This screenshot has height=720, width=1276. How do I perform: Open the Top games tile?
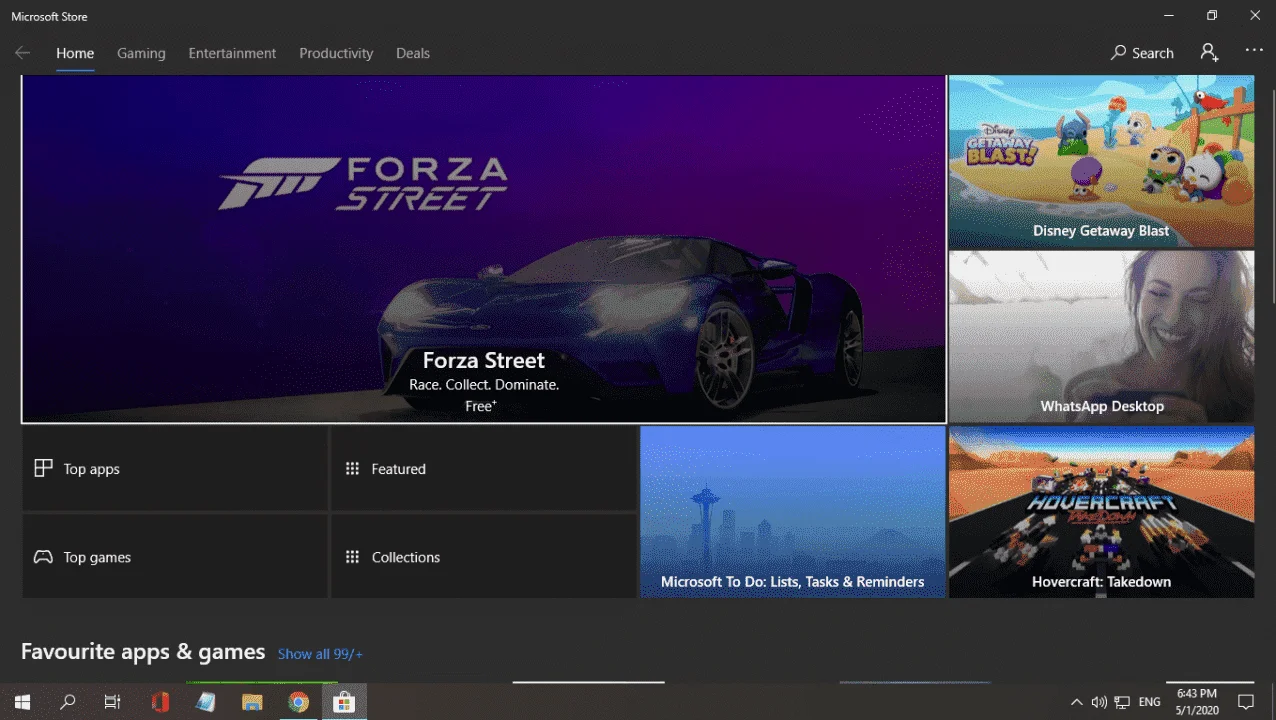175,556
